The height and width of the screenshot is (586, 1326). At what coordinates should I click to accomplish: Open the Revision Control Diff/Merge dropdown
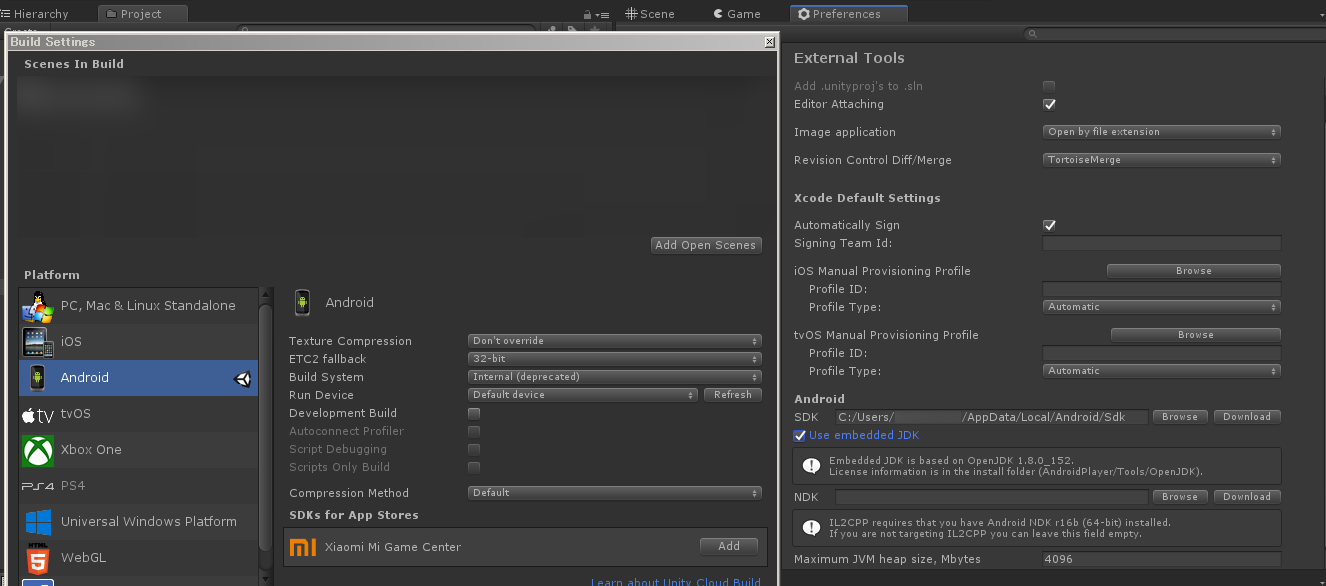(1161, 159)
